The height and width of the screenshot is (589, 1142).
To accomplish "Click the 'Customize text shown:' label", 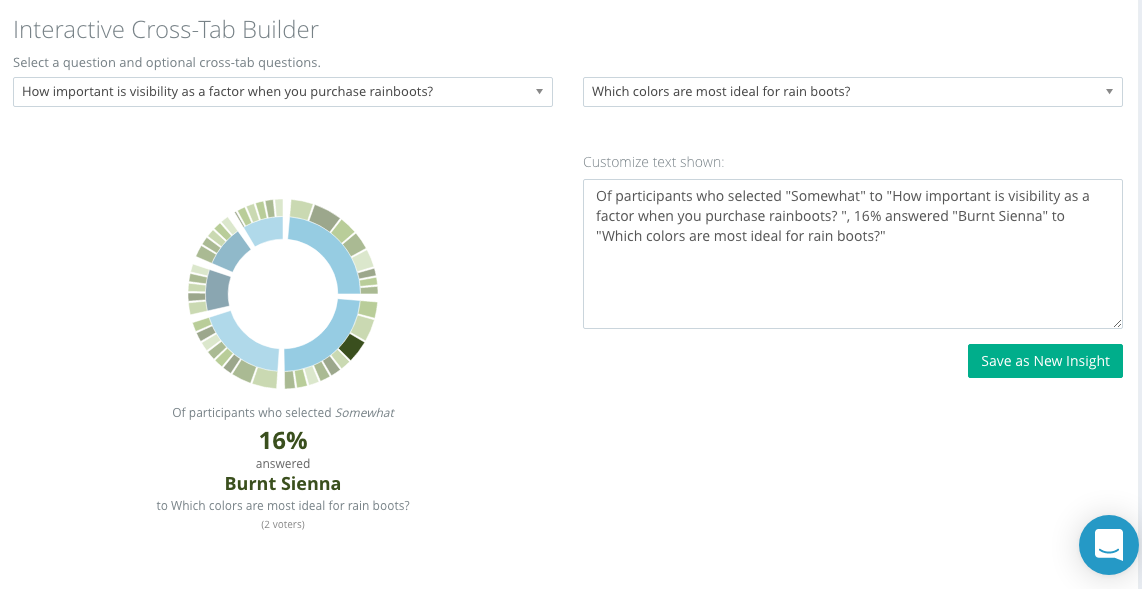I will click(x=654, y=162).
